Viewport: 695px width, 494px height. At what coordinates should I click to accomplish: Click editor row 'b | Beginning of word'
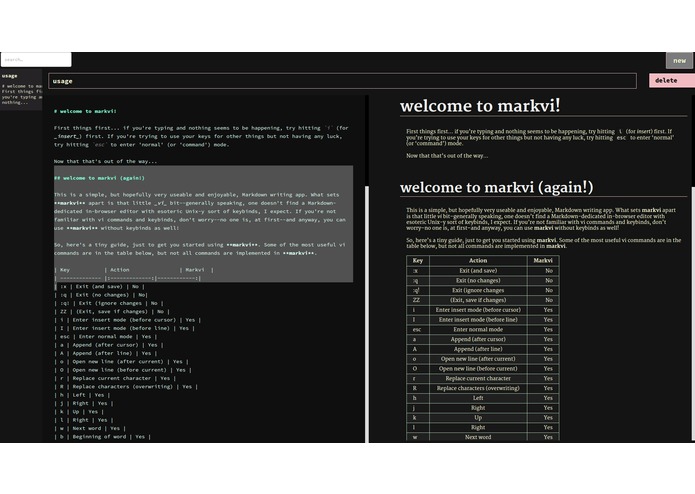click(102, 437)
